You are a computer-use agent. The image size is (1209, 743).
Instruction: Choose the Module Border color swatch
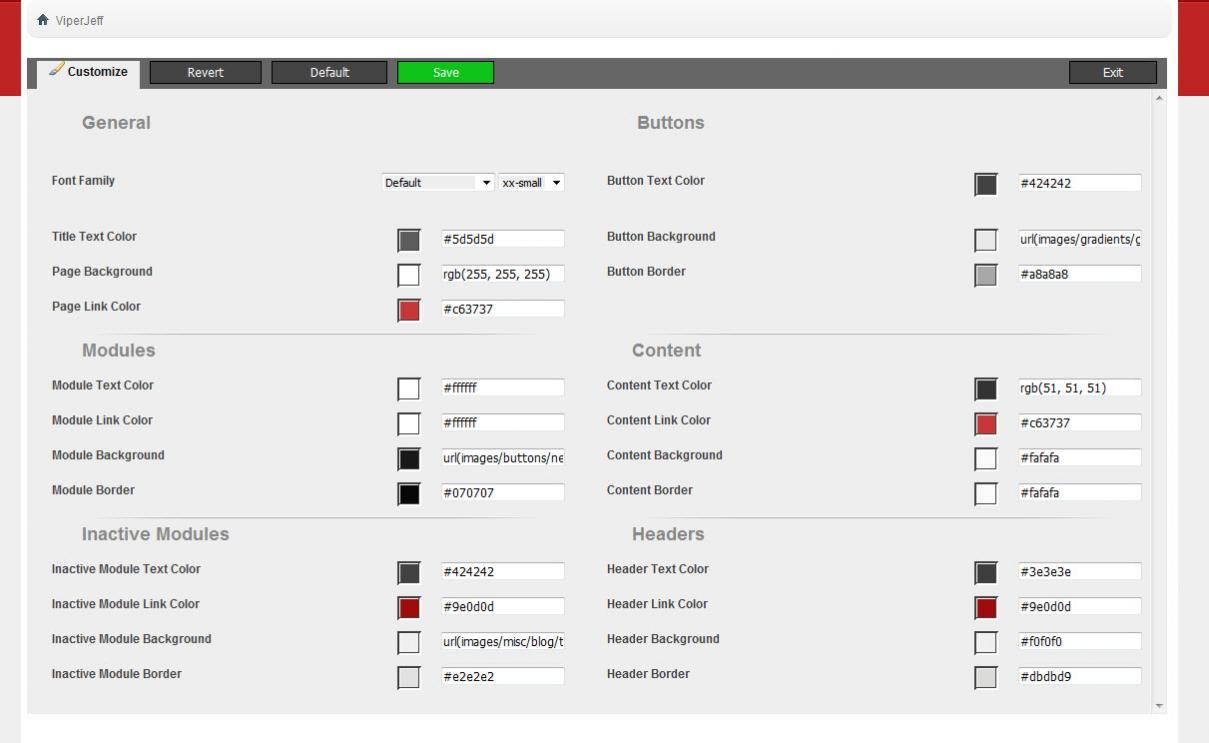point(408,493)
